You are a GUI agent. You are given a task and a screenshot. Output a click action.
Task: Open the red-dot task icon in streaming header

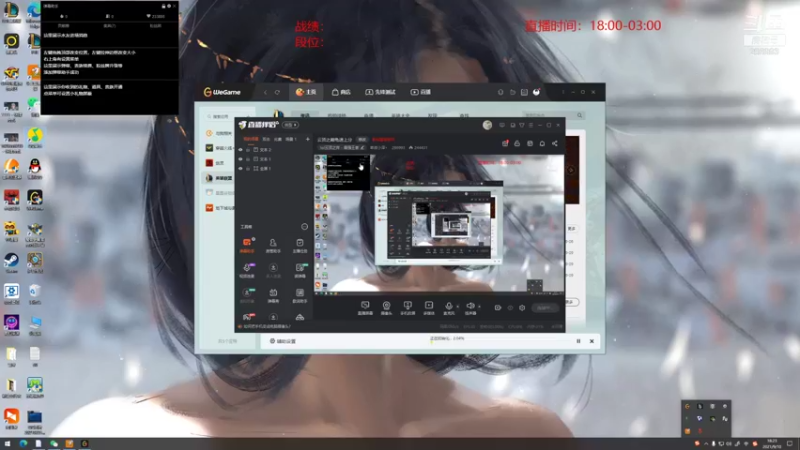click(x=505, y=143)
